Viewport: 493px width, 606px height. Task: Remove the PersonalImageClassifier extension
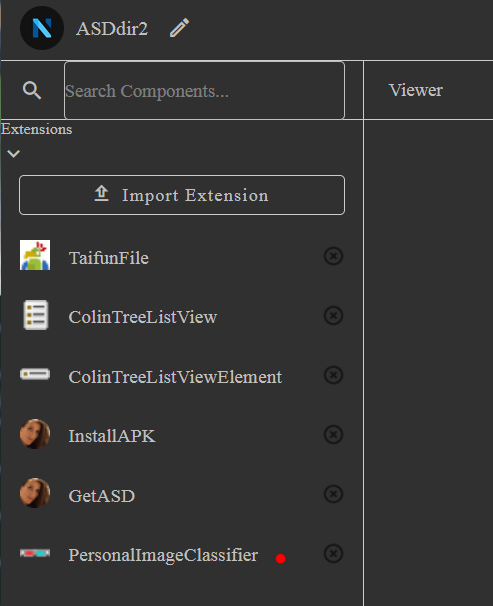(x=333, y=553)
